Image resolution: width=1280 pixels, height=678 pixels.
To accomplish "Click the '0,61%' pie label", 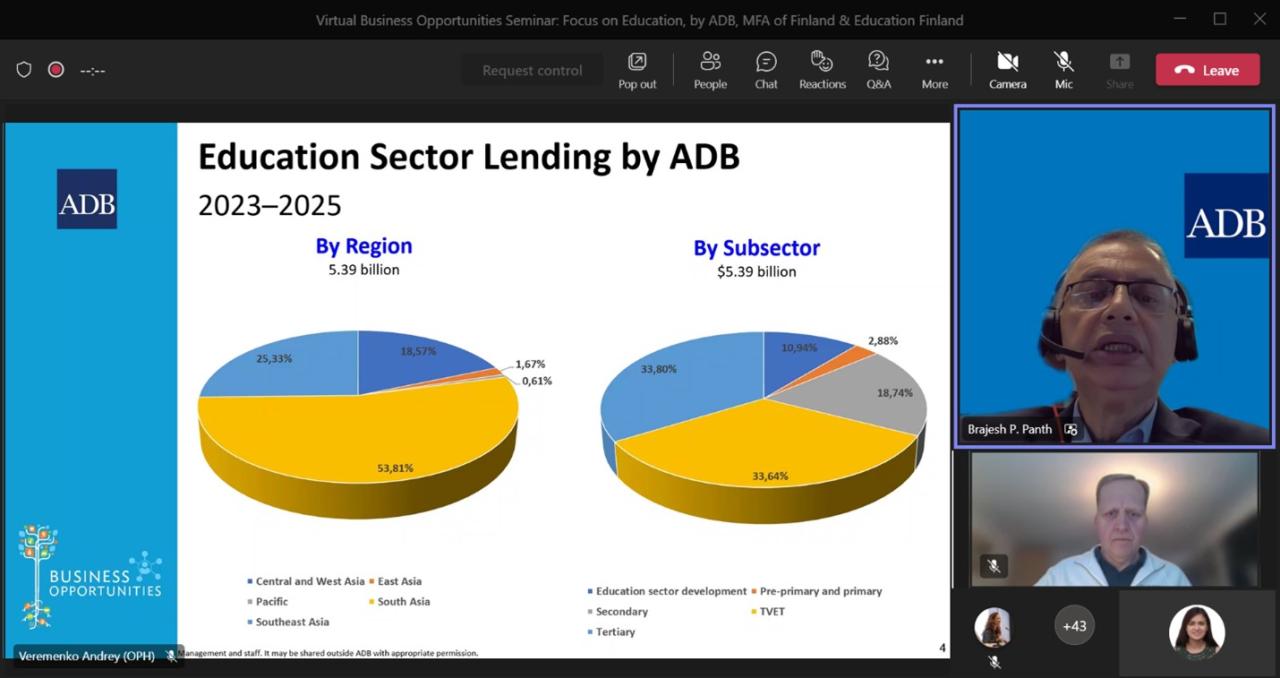I will click(x=536, y=381).
